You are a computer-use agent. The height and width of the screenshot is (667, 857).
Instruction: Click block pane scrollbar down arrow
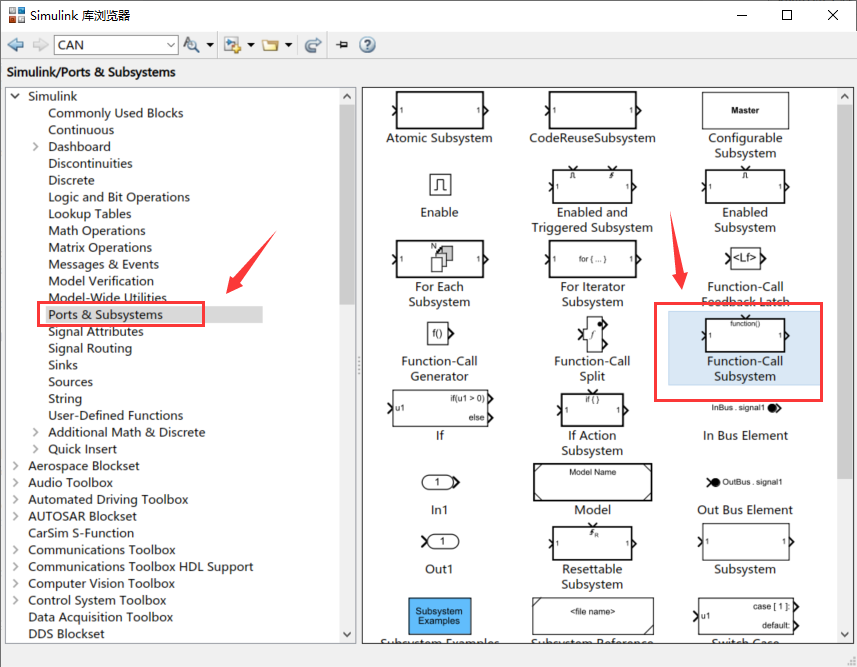[x=844, y=634]
